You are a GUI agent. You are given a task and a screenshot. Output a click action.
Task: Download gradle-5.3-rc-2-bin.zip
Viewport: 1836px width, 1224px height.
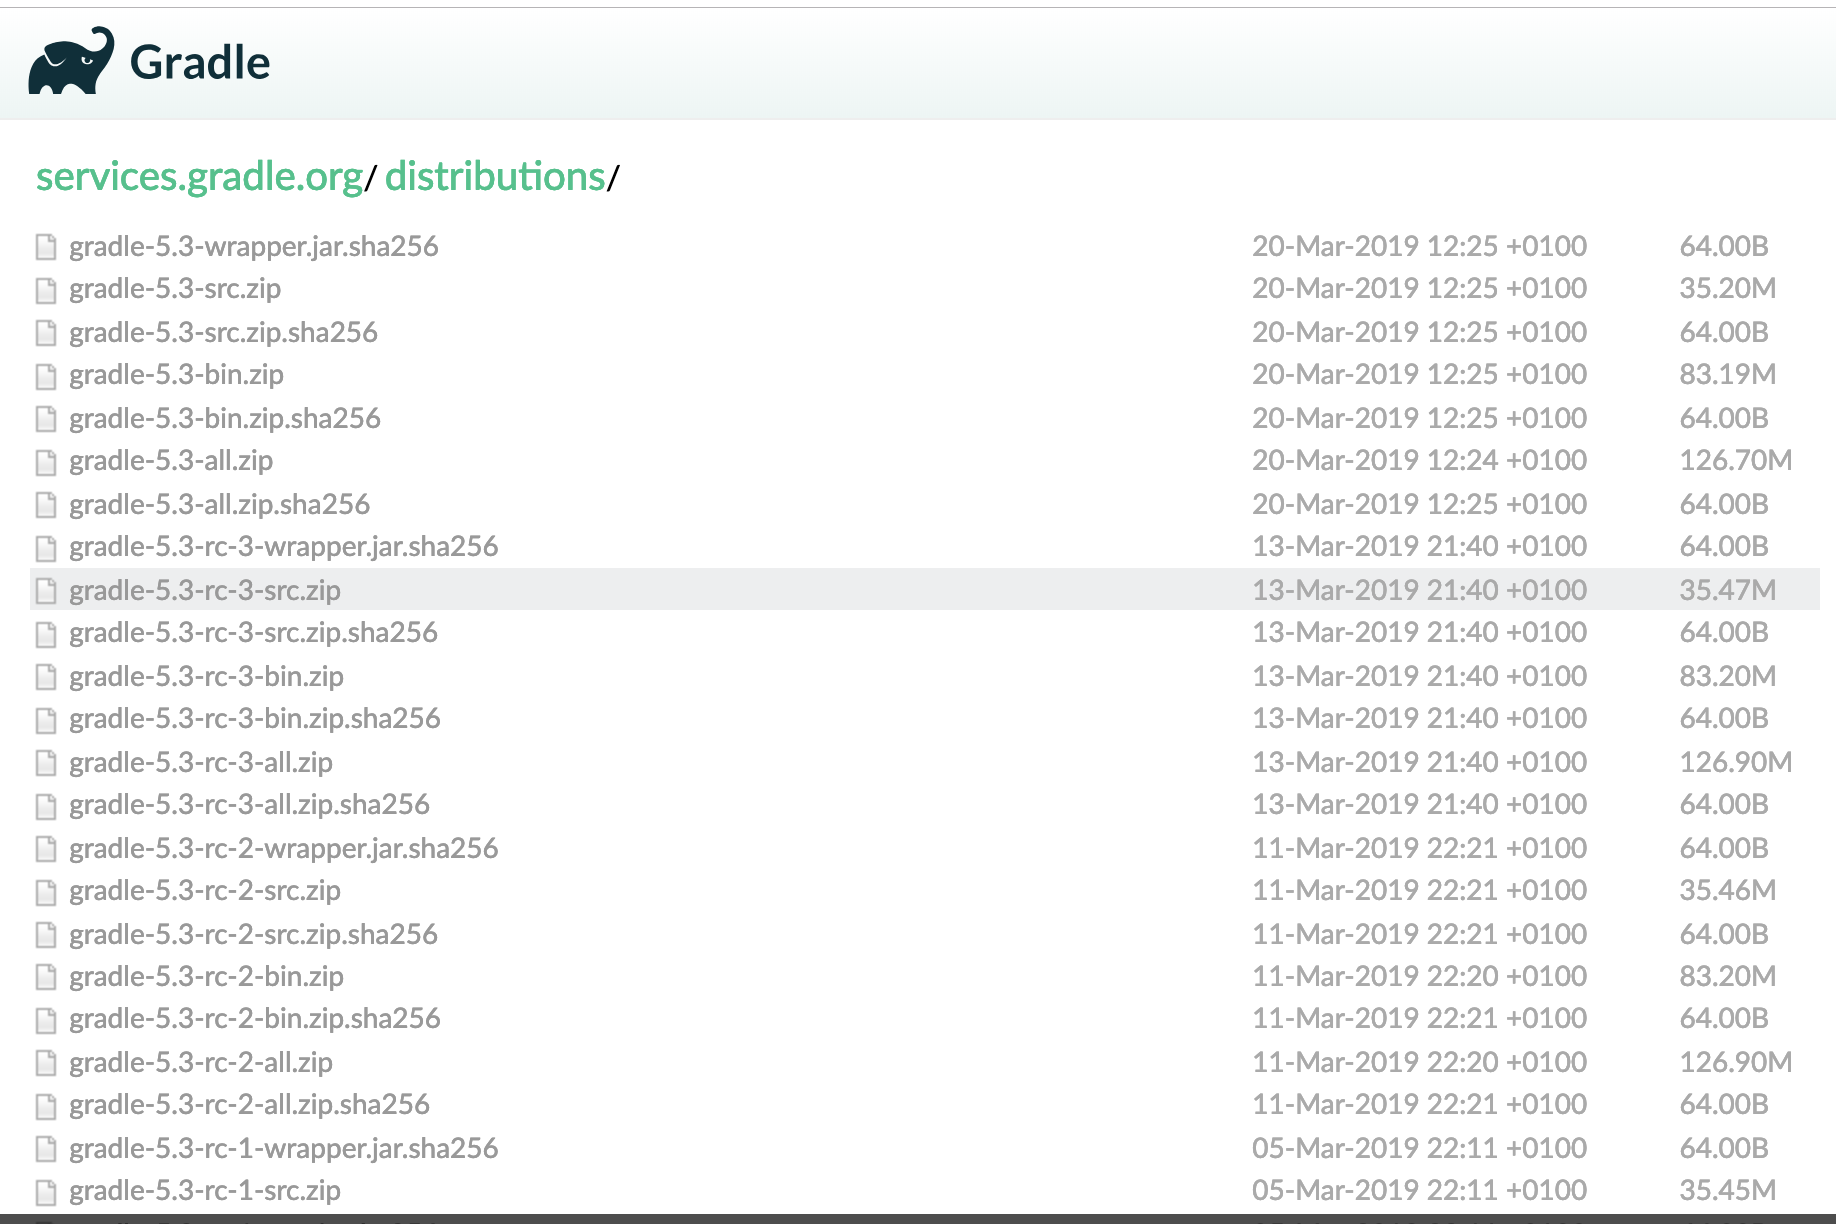(x=206, y=977)
